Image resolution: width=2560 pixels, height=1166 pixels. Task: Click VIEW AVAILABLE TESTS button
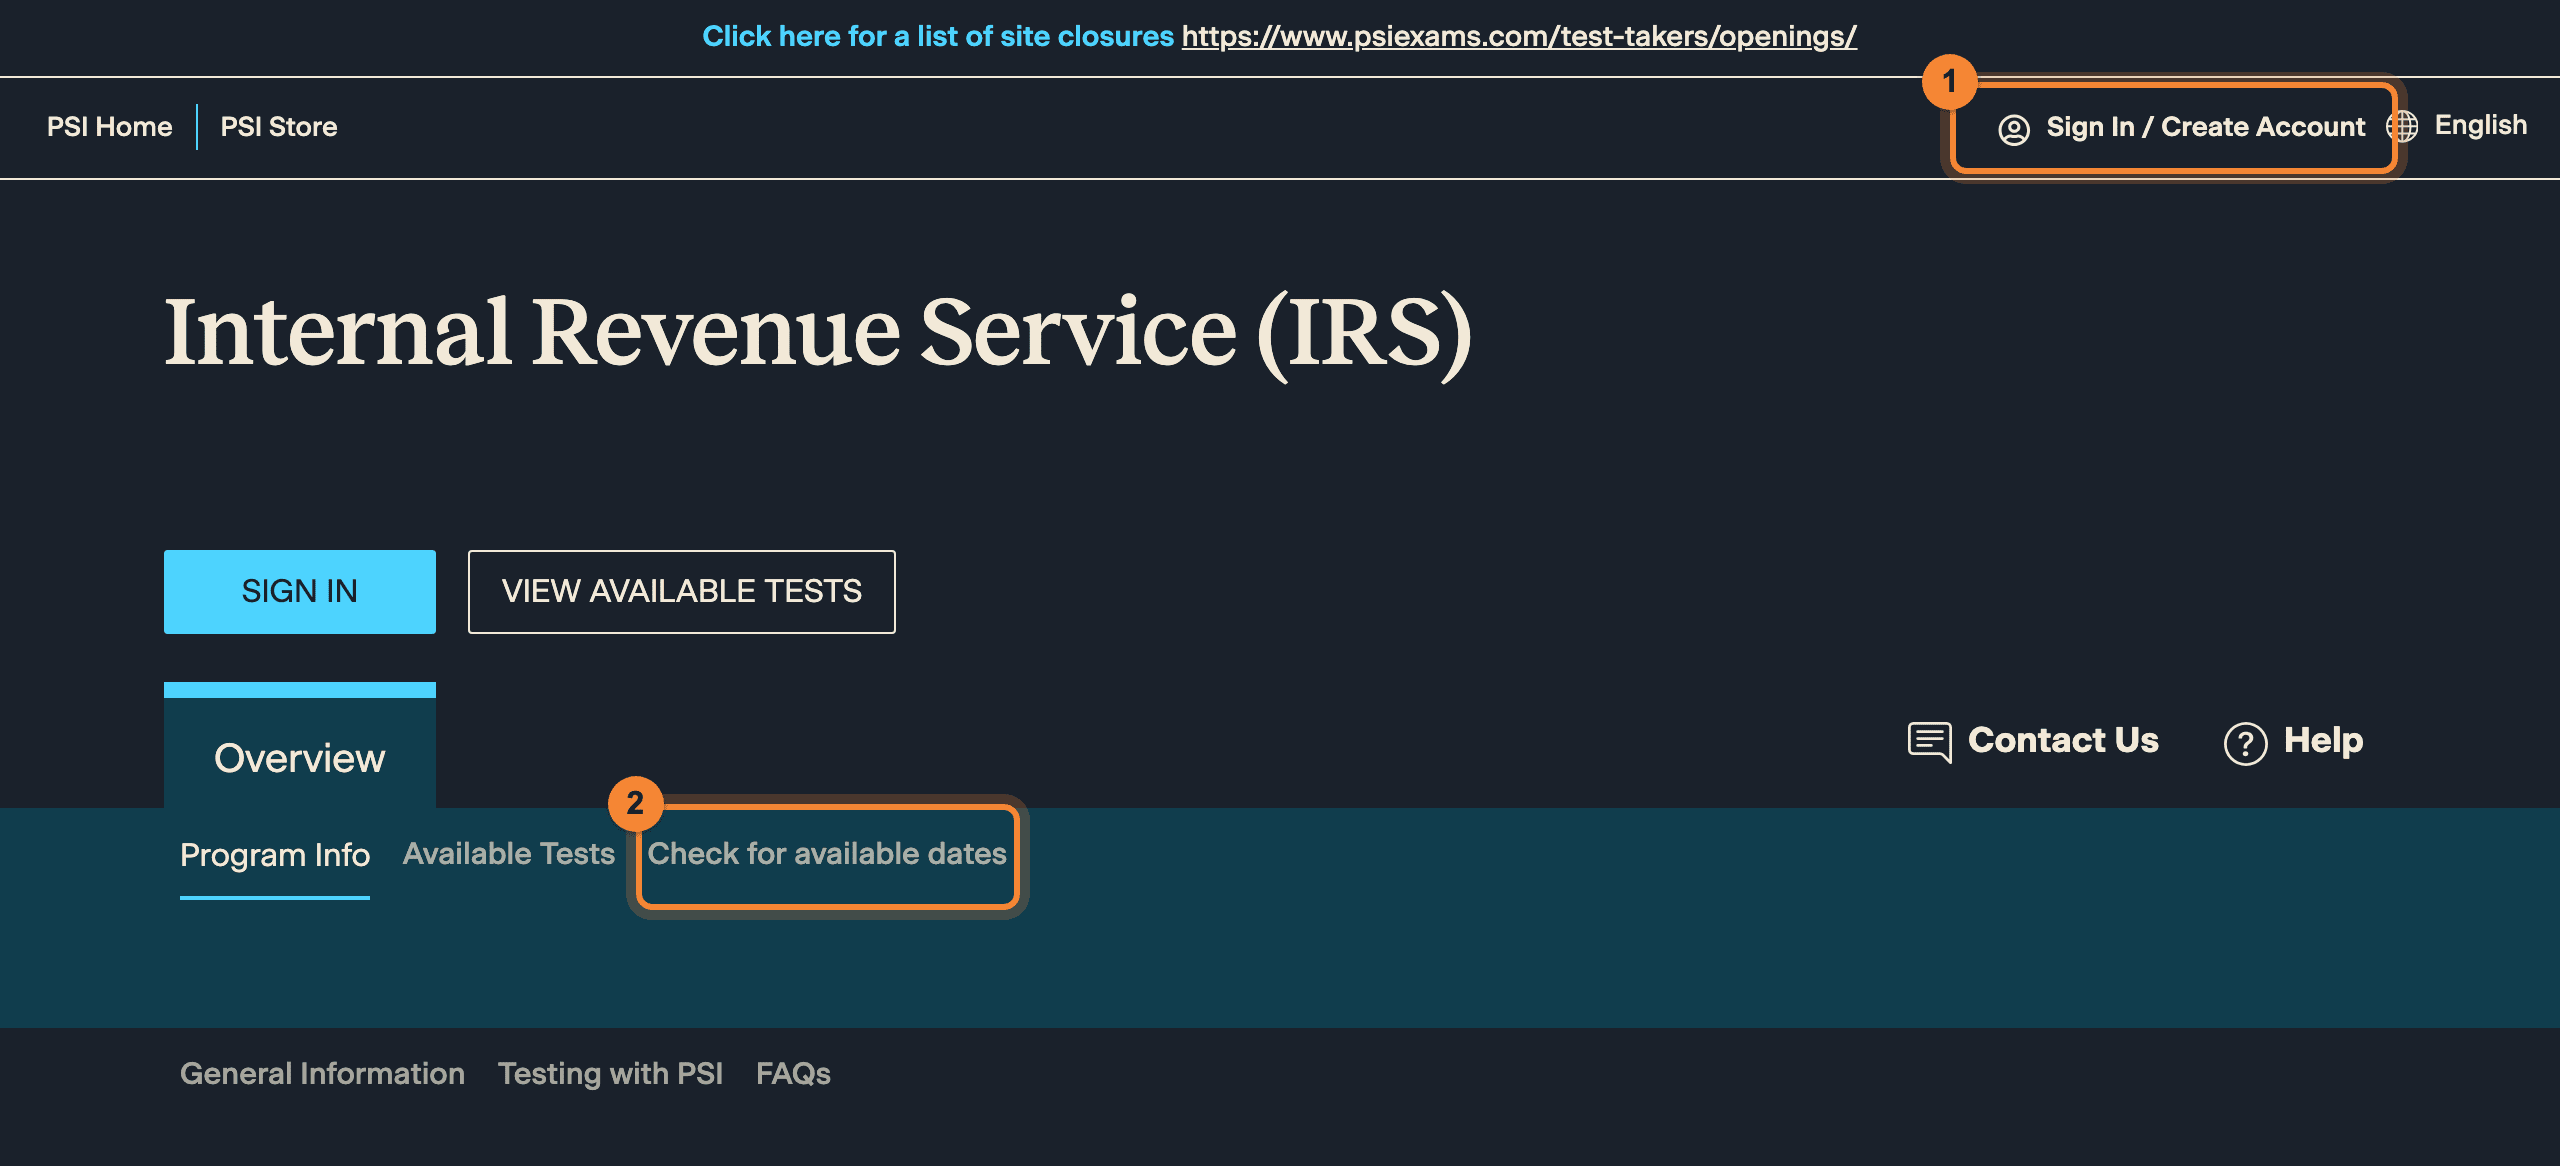coord(682,591)
